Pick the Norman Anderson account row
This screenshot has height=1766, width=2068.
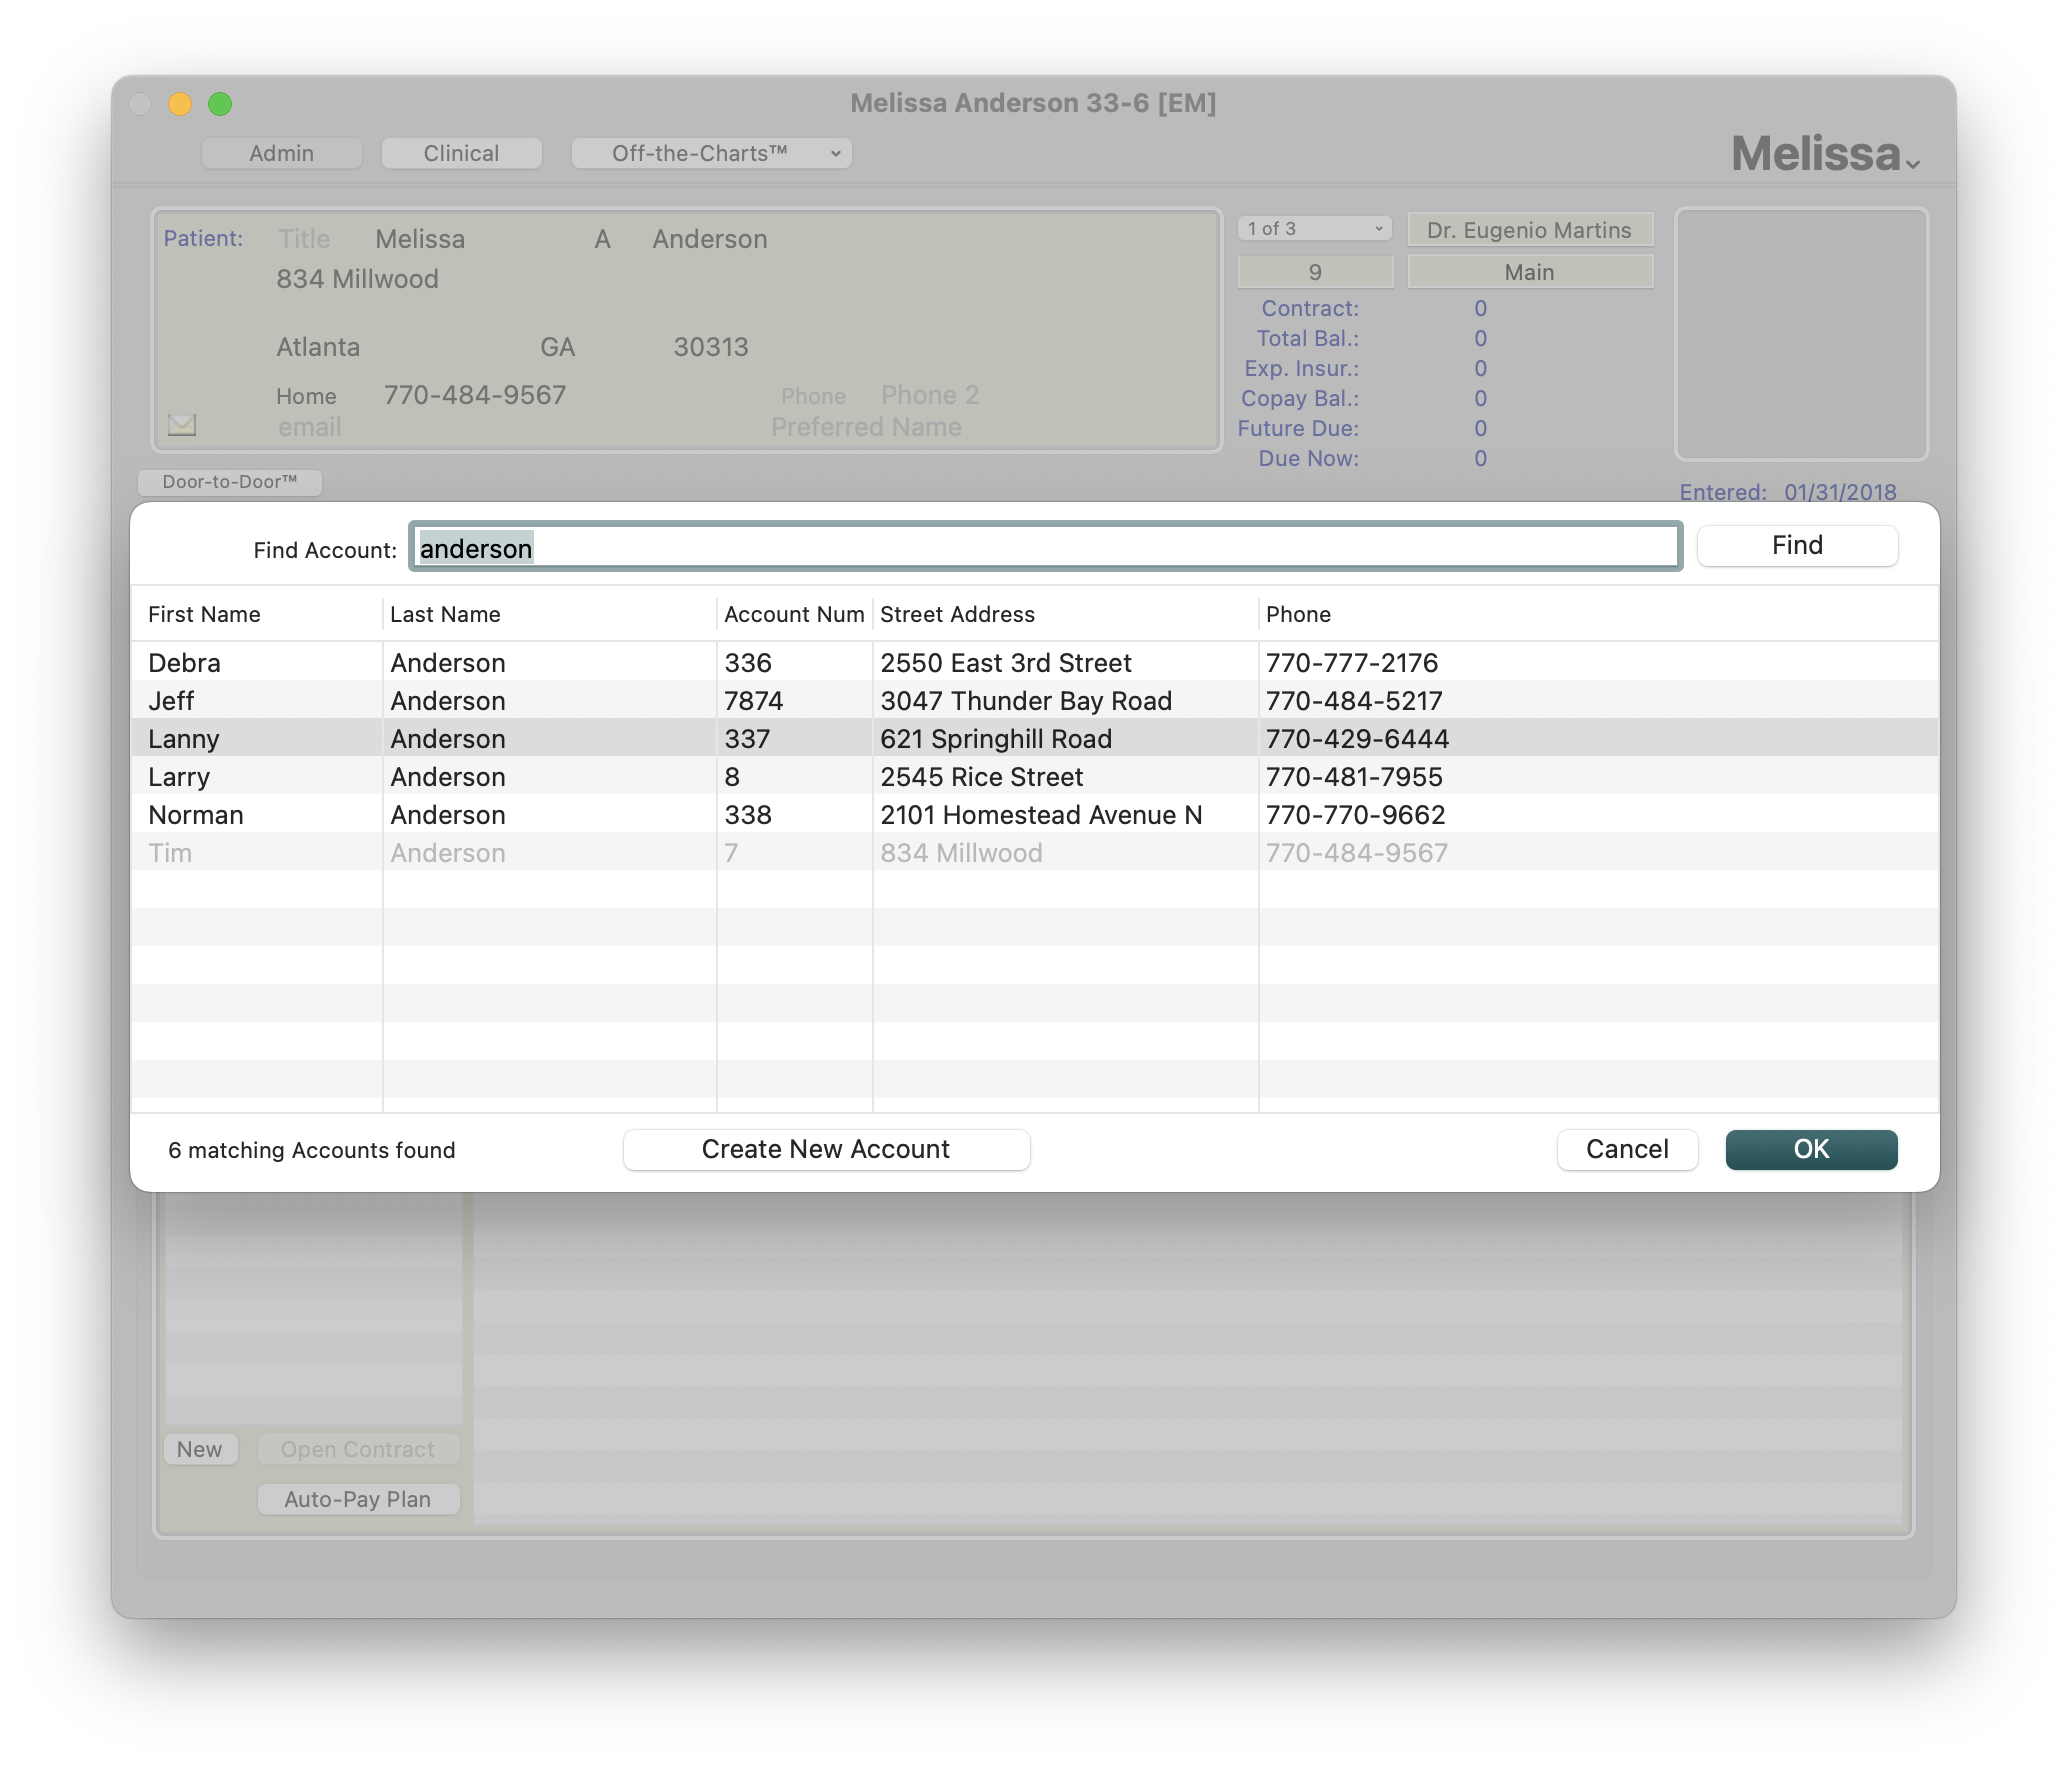tap(640, 815)
